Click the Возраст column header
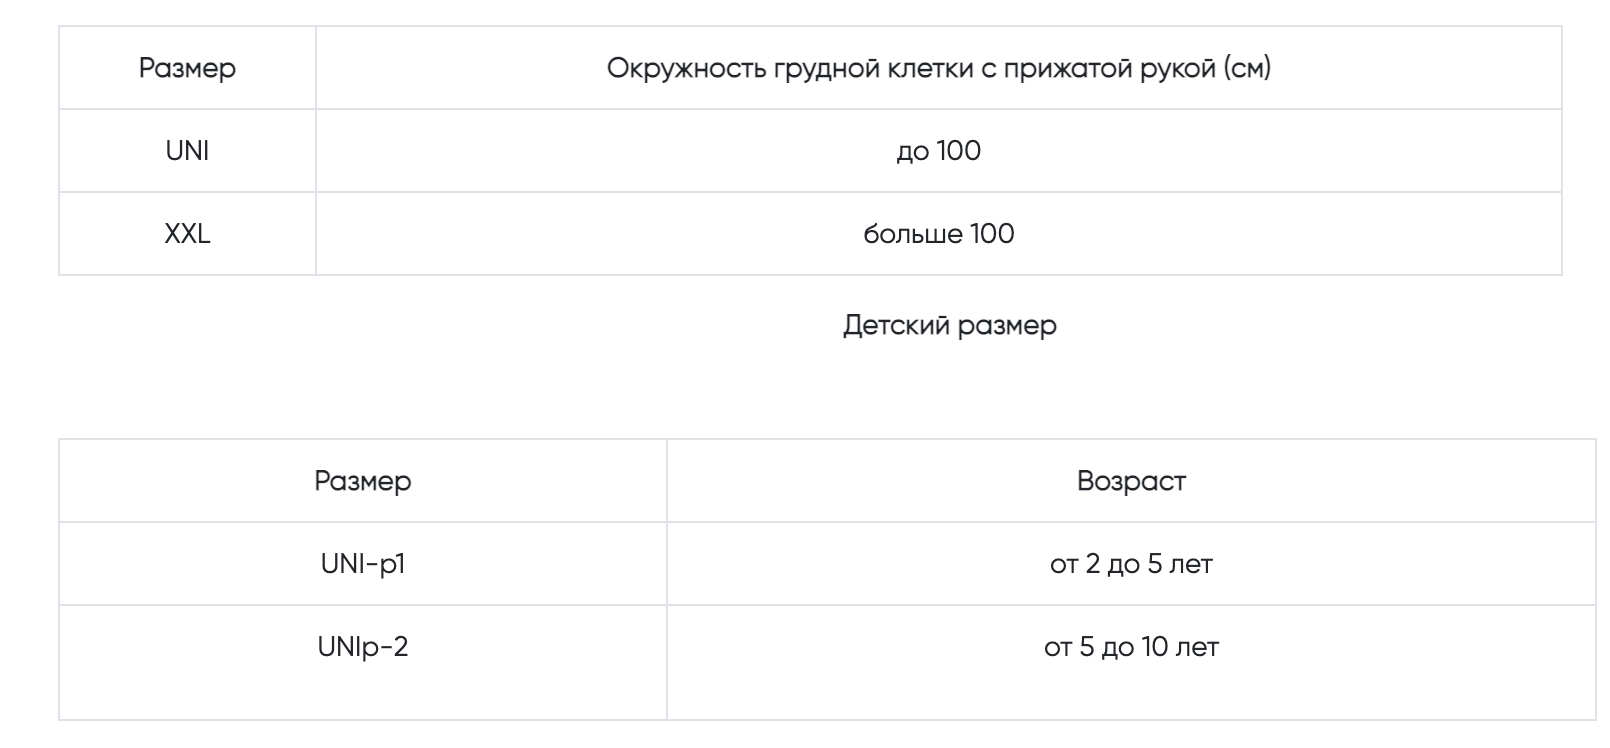1610x748 pixels. [x=1131, y=481]
